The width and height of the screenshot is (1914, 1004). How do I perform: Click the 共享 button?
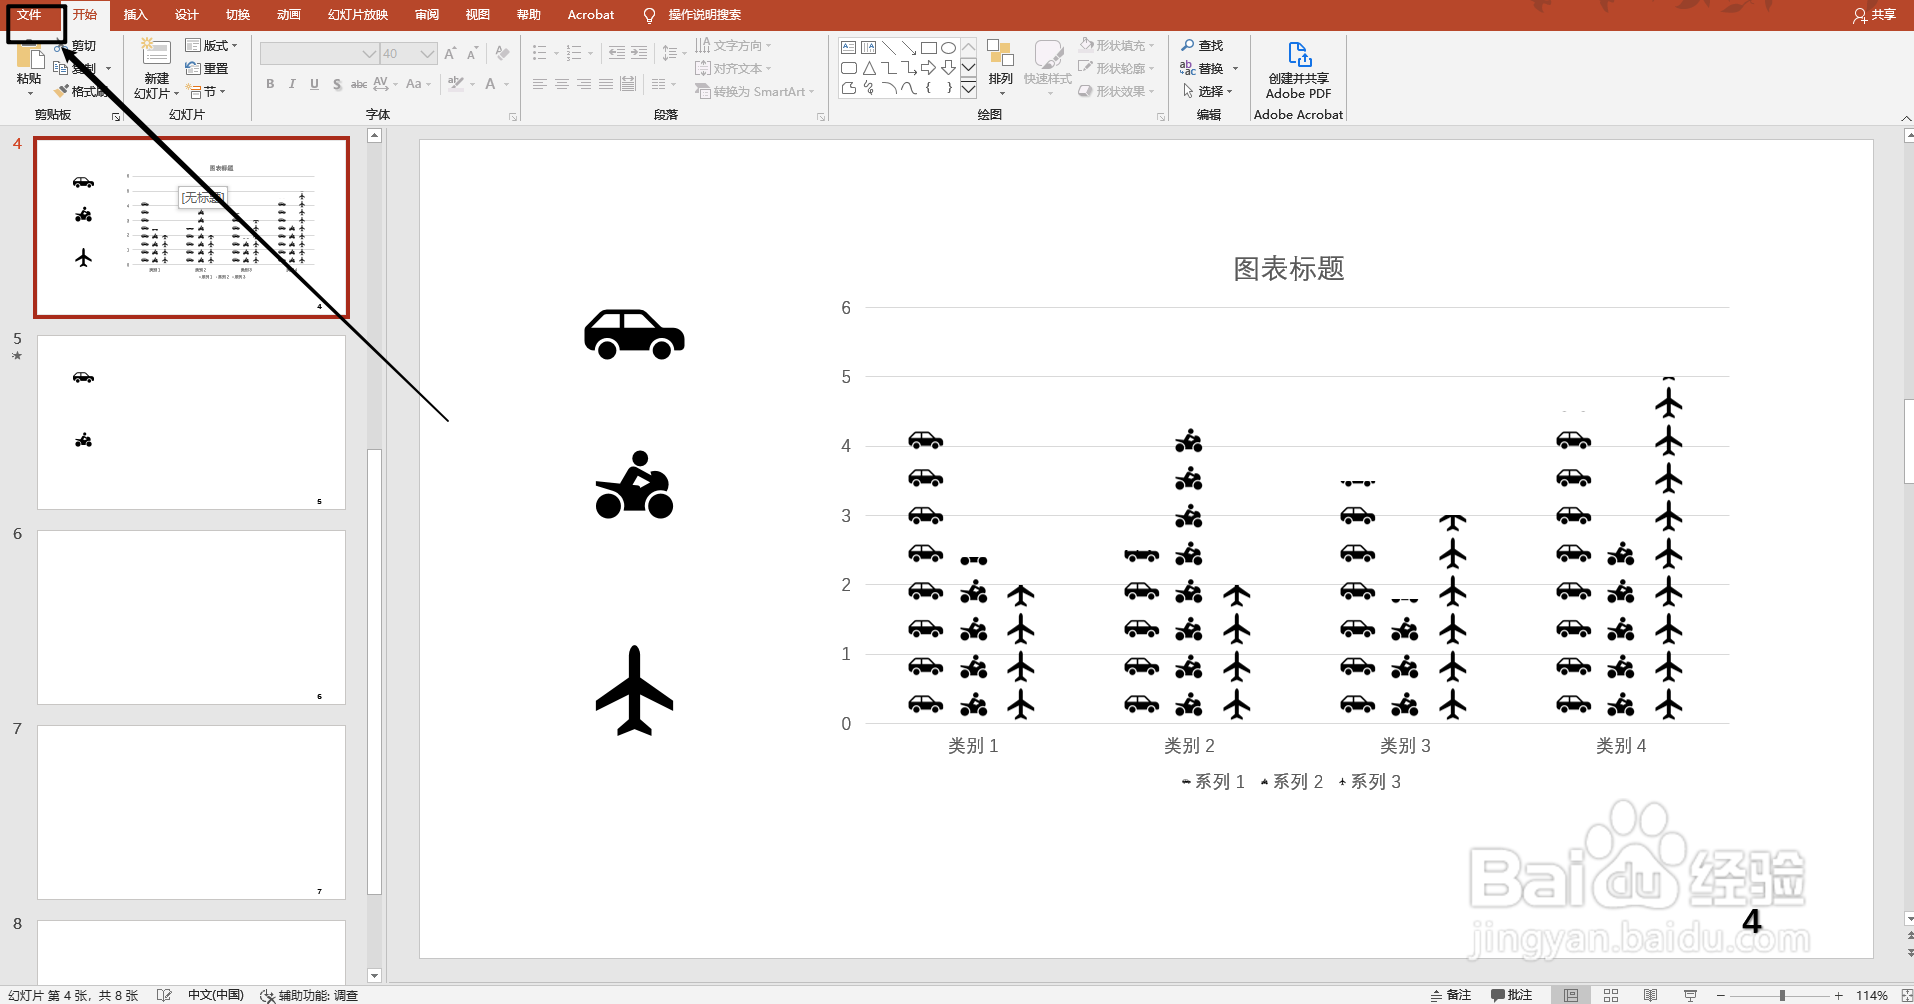click(1875, 14)
